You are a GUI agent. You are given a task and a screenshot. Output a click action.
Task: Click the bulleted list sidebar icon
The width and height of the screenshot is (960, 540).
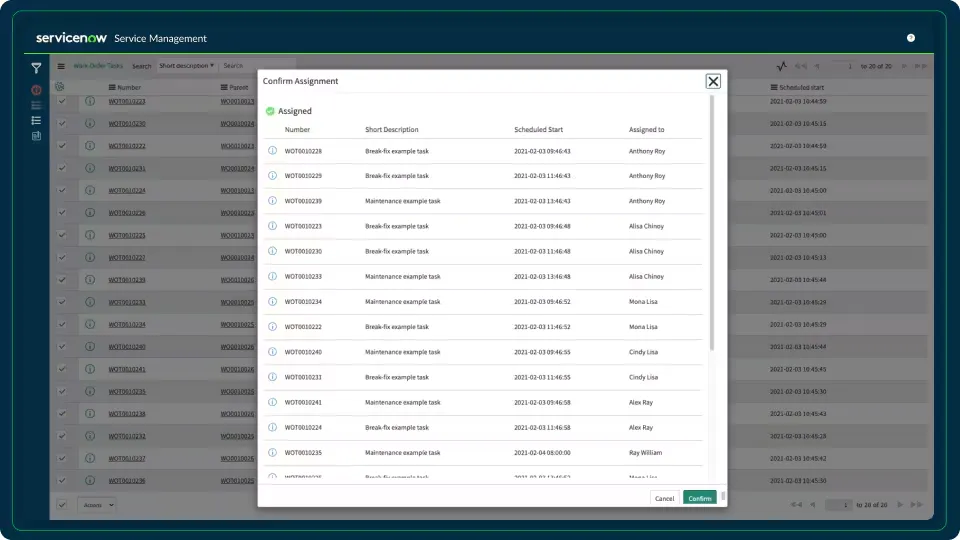tap(36, 121)
